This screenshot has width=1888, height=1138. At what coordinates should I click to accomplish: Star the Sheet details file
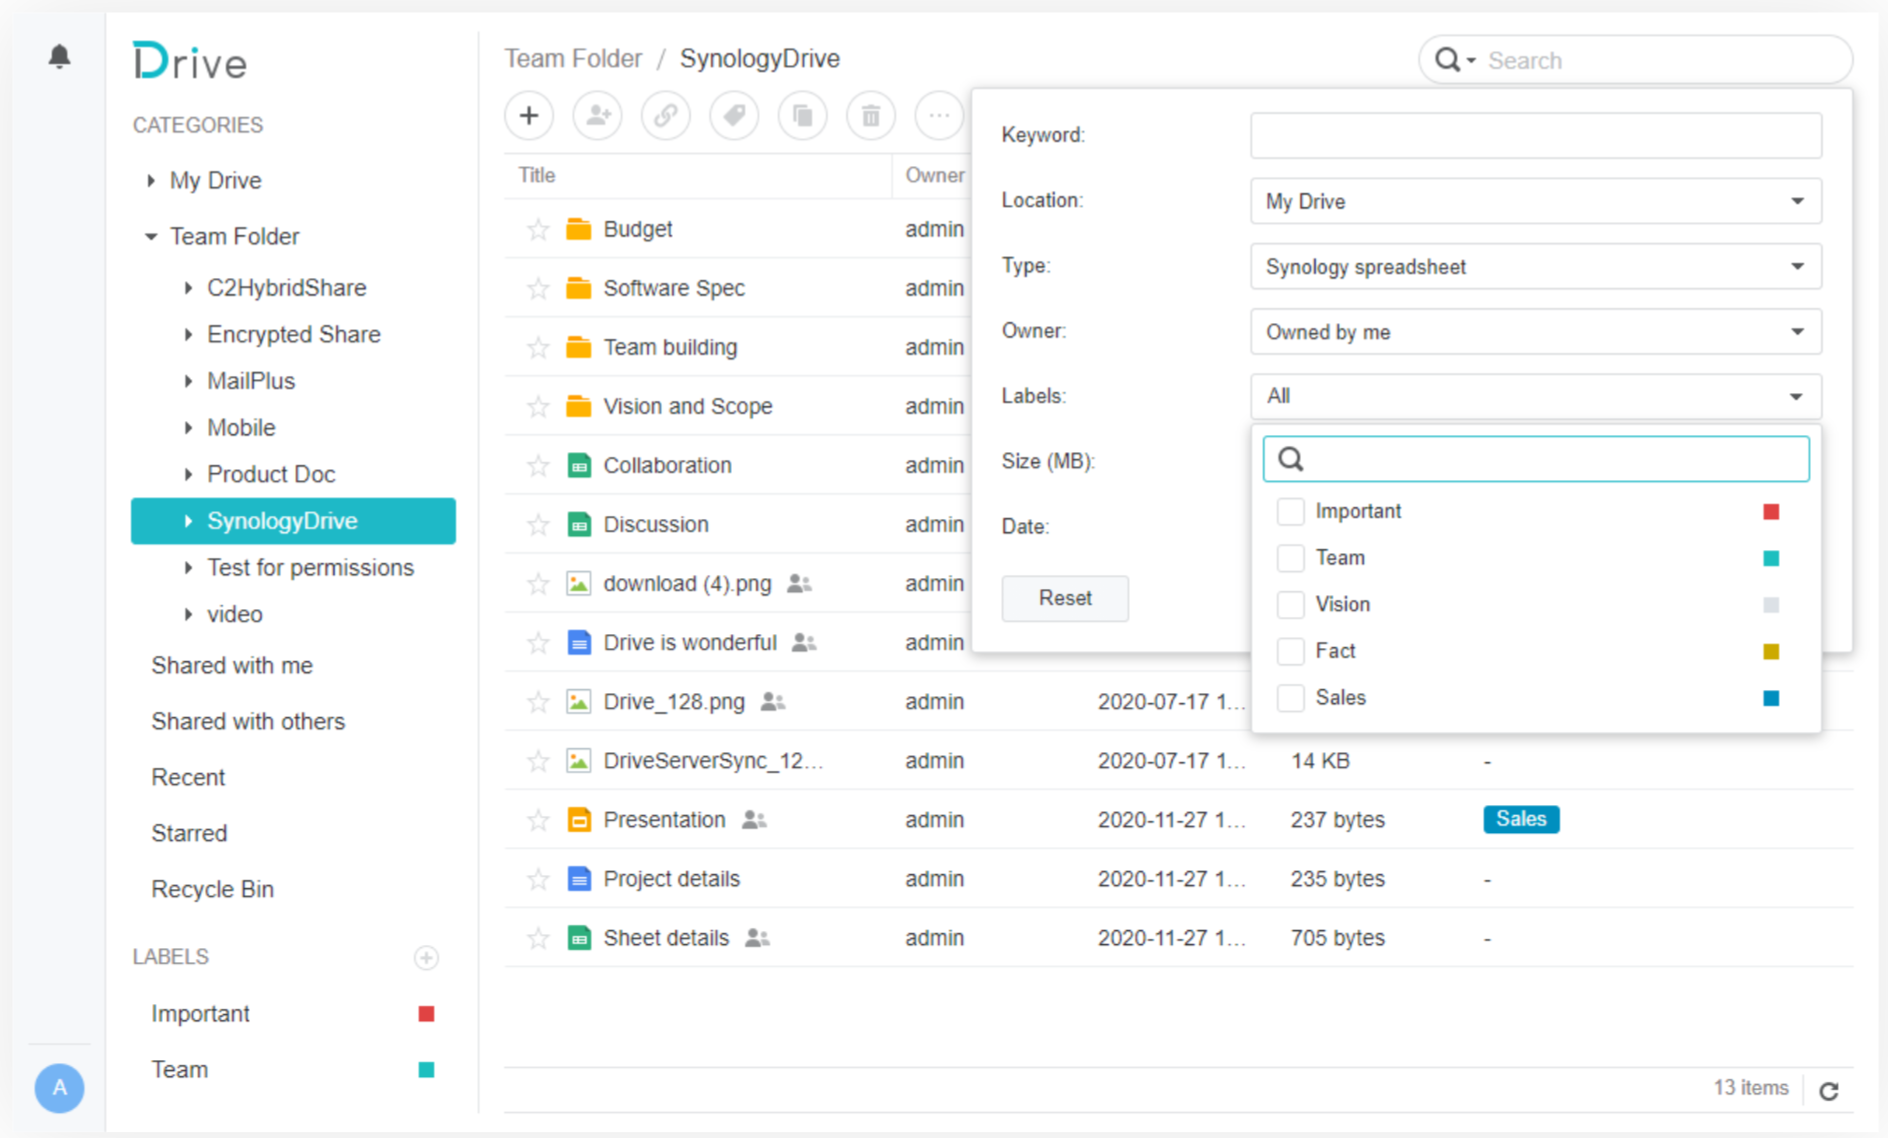tap(538, 938)
